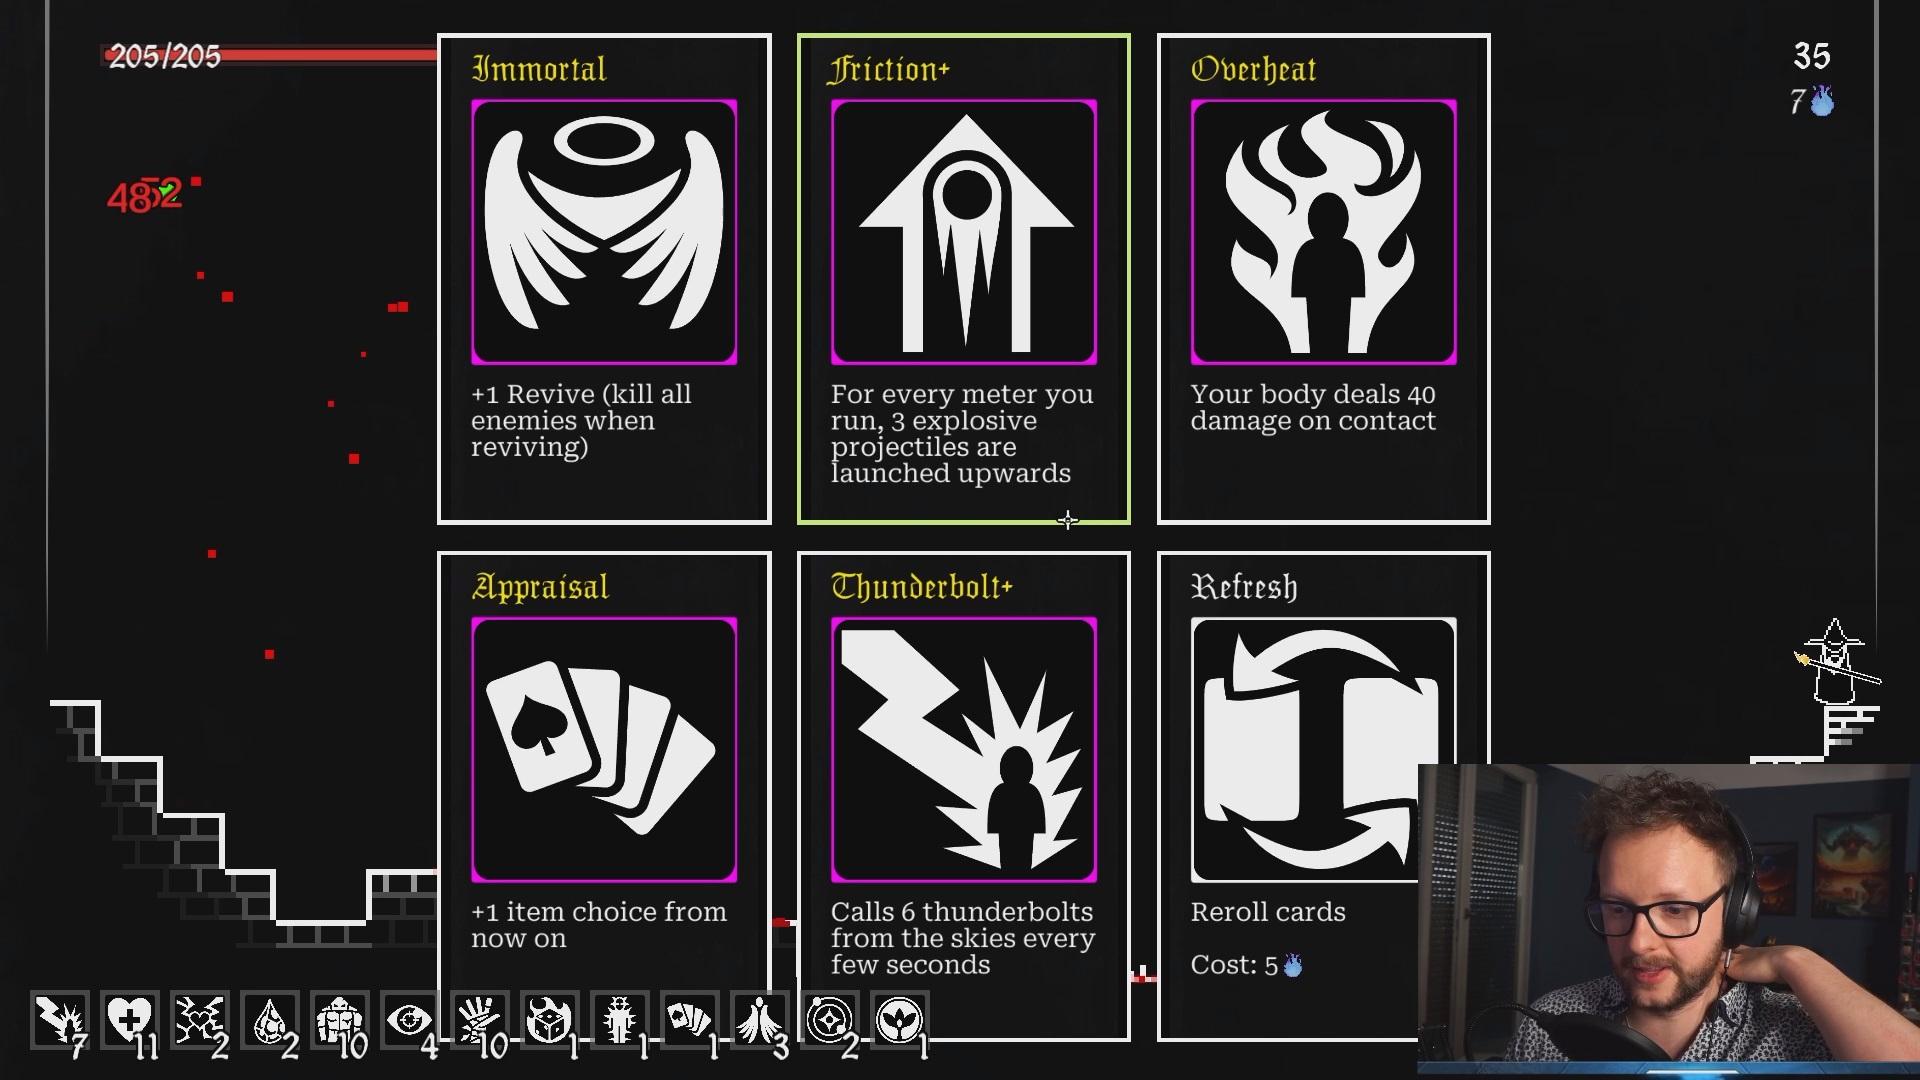Click the targeting eye item icon
The width and height of the screenshot is (1920, 1080).
(x=410, y=1020)
